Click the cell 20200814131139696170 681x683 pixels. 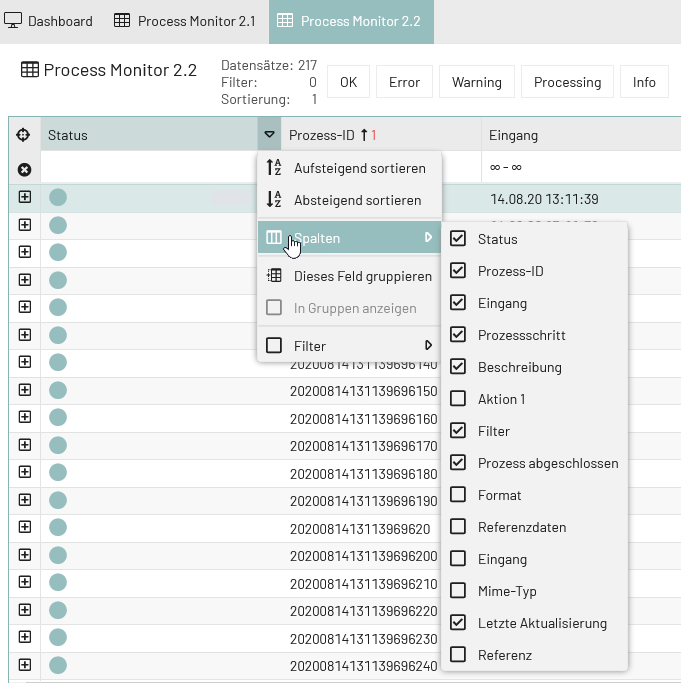tap(363, 446)
